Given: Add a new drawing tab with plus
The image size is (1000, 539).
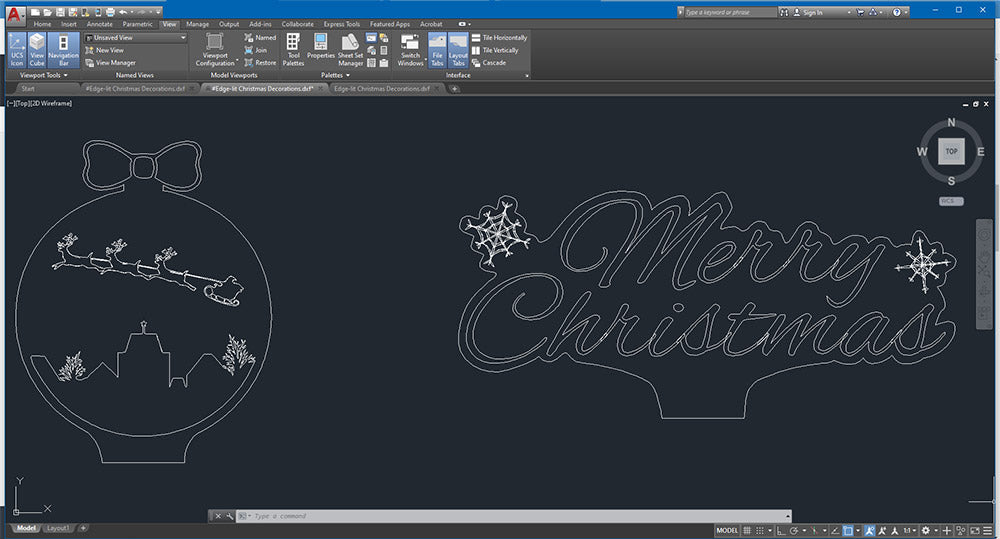Looking at the screenshot, I should click(x=454, y=89).
